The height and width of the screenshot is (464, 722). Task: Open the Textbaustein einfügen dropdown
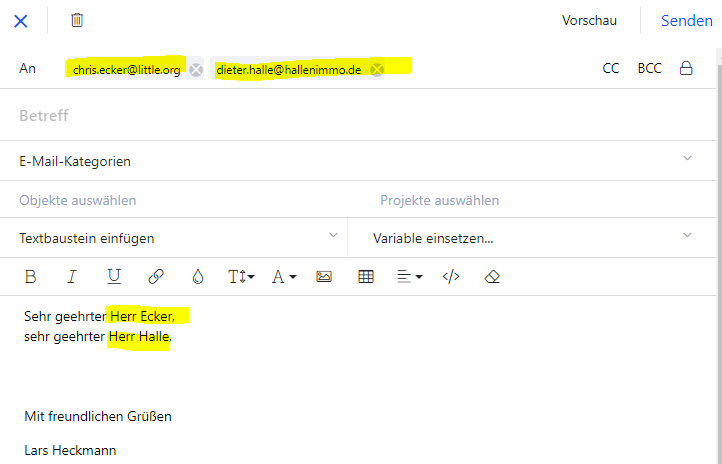click(334, 236)
